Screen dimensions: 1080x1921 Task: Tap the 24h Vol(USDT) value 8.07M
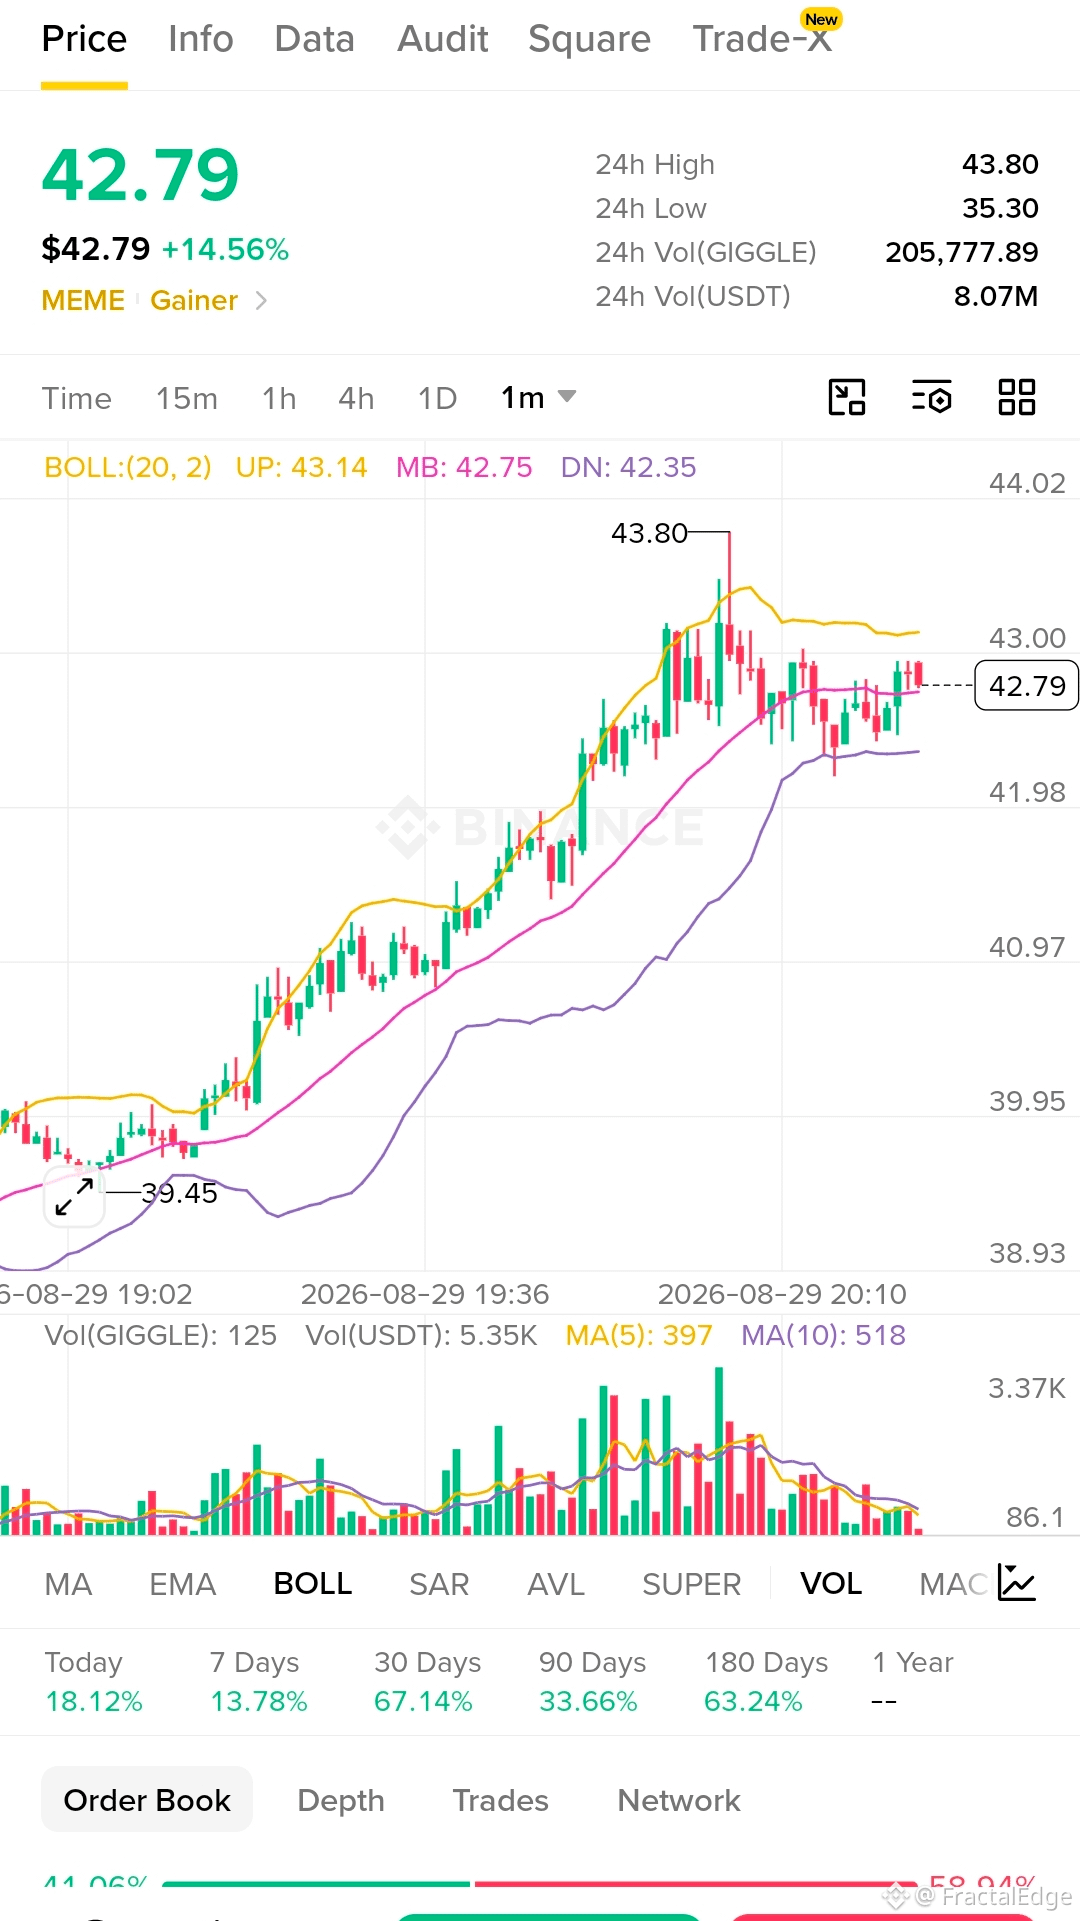tap(996, 296)
